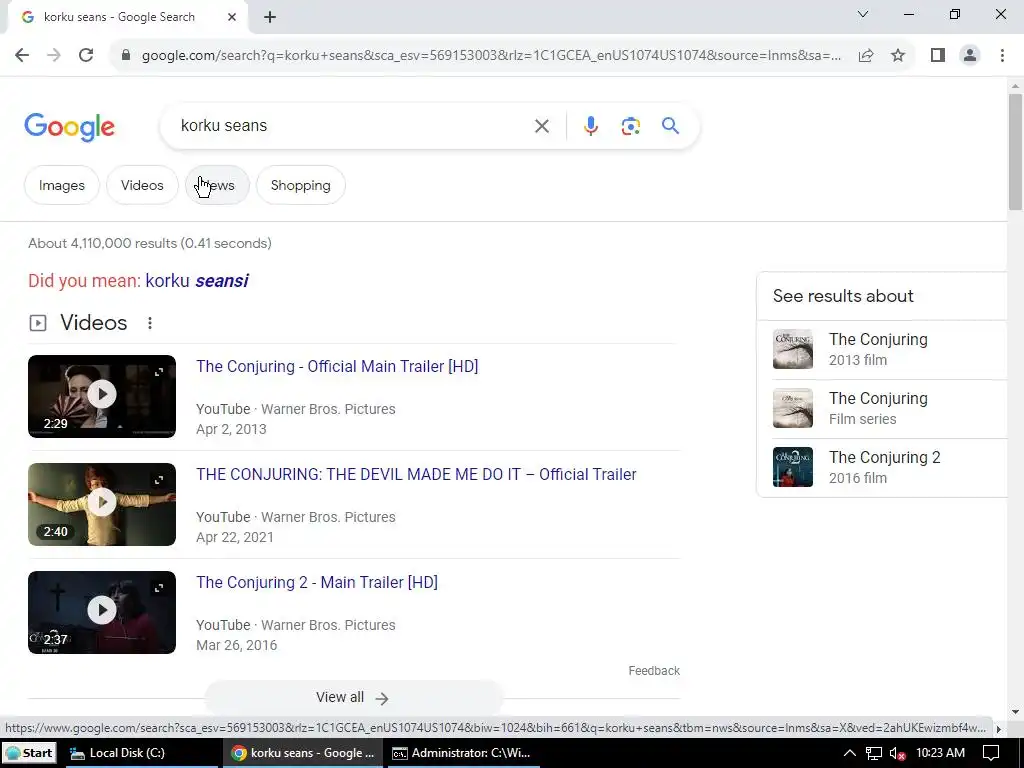The image size is (1024, 768).
Task: Click the address bar URL
Action: click(491, 55)
